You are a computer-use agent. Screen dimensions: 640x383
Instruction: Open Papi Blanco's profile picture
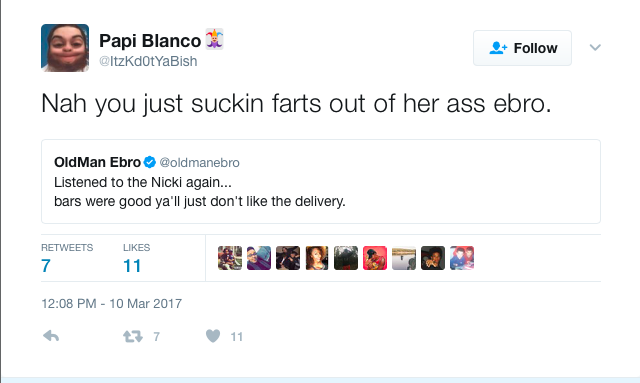pyautogui.click(x=65, y=48)
